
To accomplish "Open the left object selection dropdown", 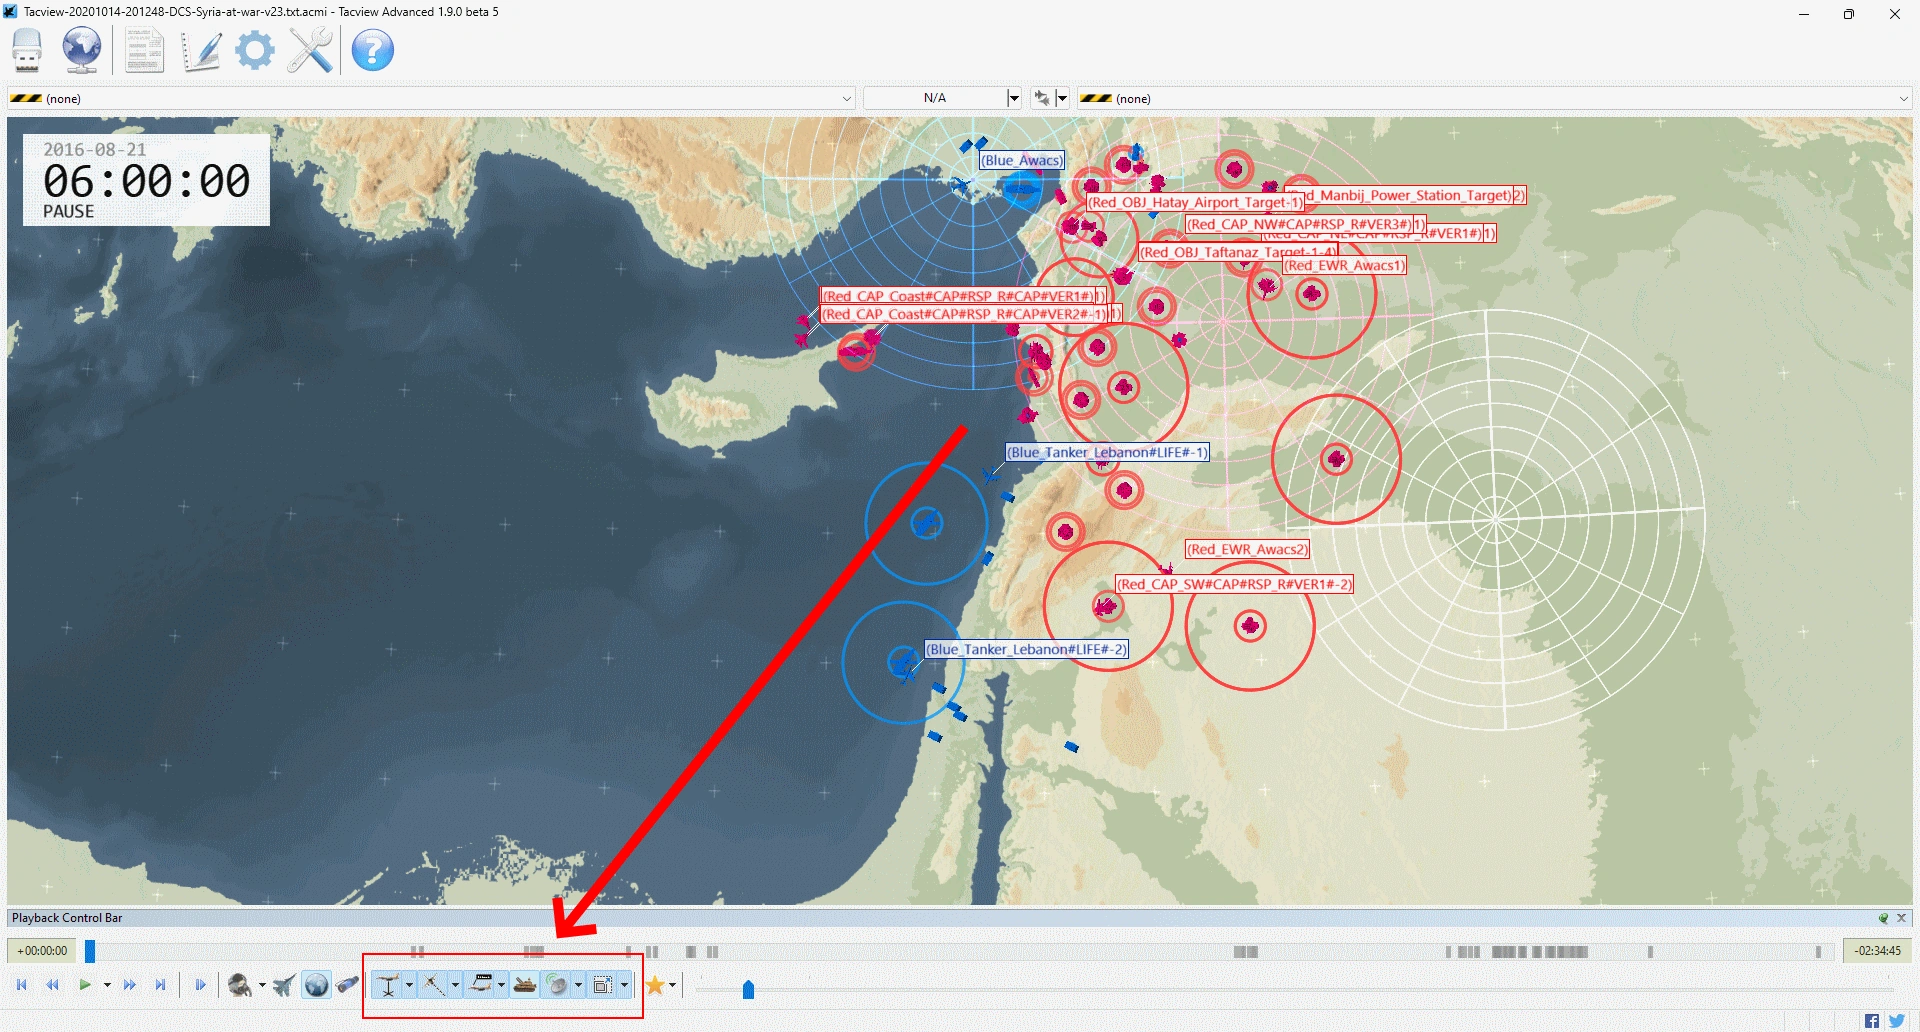I will click(x=431, y=98).
